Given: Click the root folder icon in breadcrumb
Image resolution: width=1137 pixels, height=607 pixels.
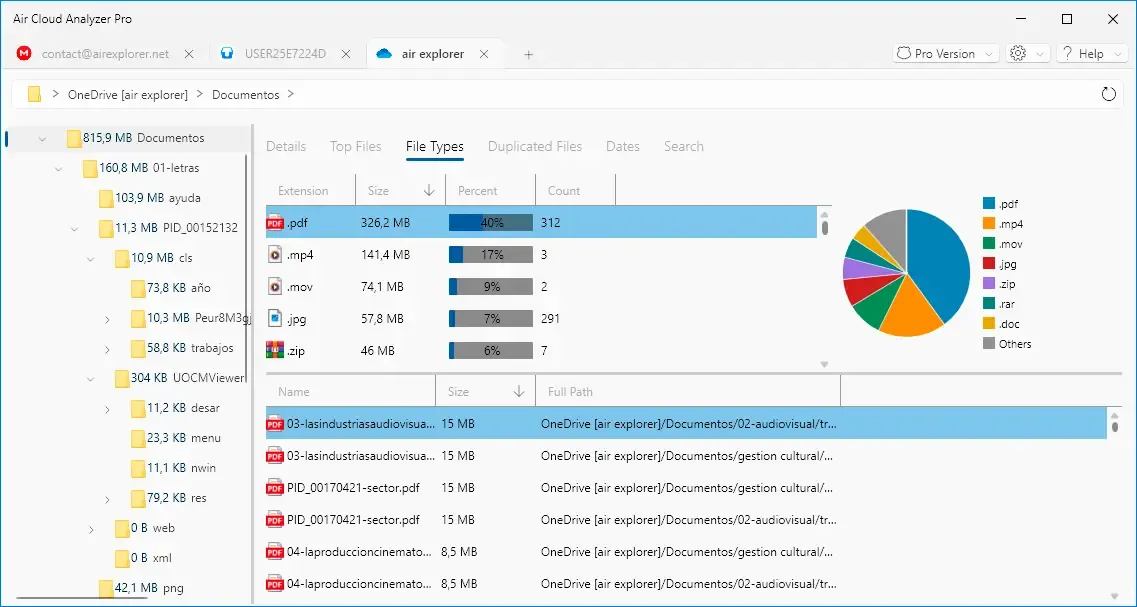Looking at the screenshot, I should [34, 94].
